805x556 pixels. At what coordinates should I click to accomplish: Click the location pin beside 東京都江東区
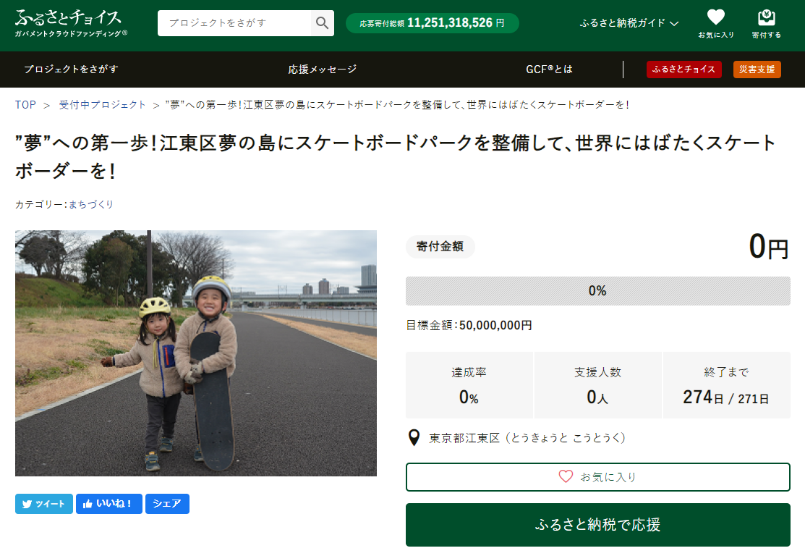414,438
